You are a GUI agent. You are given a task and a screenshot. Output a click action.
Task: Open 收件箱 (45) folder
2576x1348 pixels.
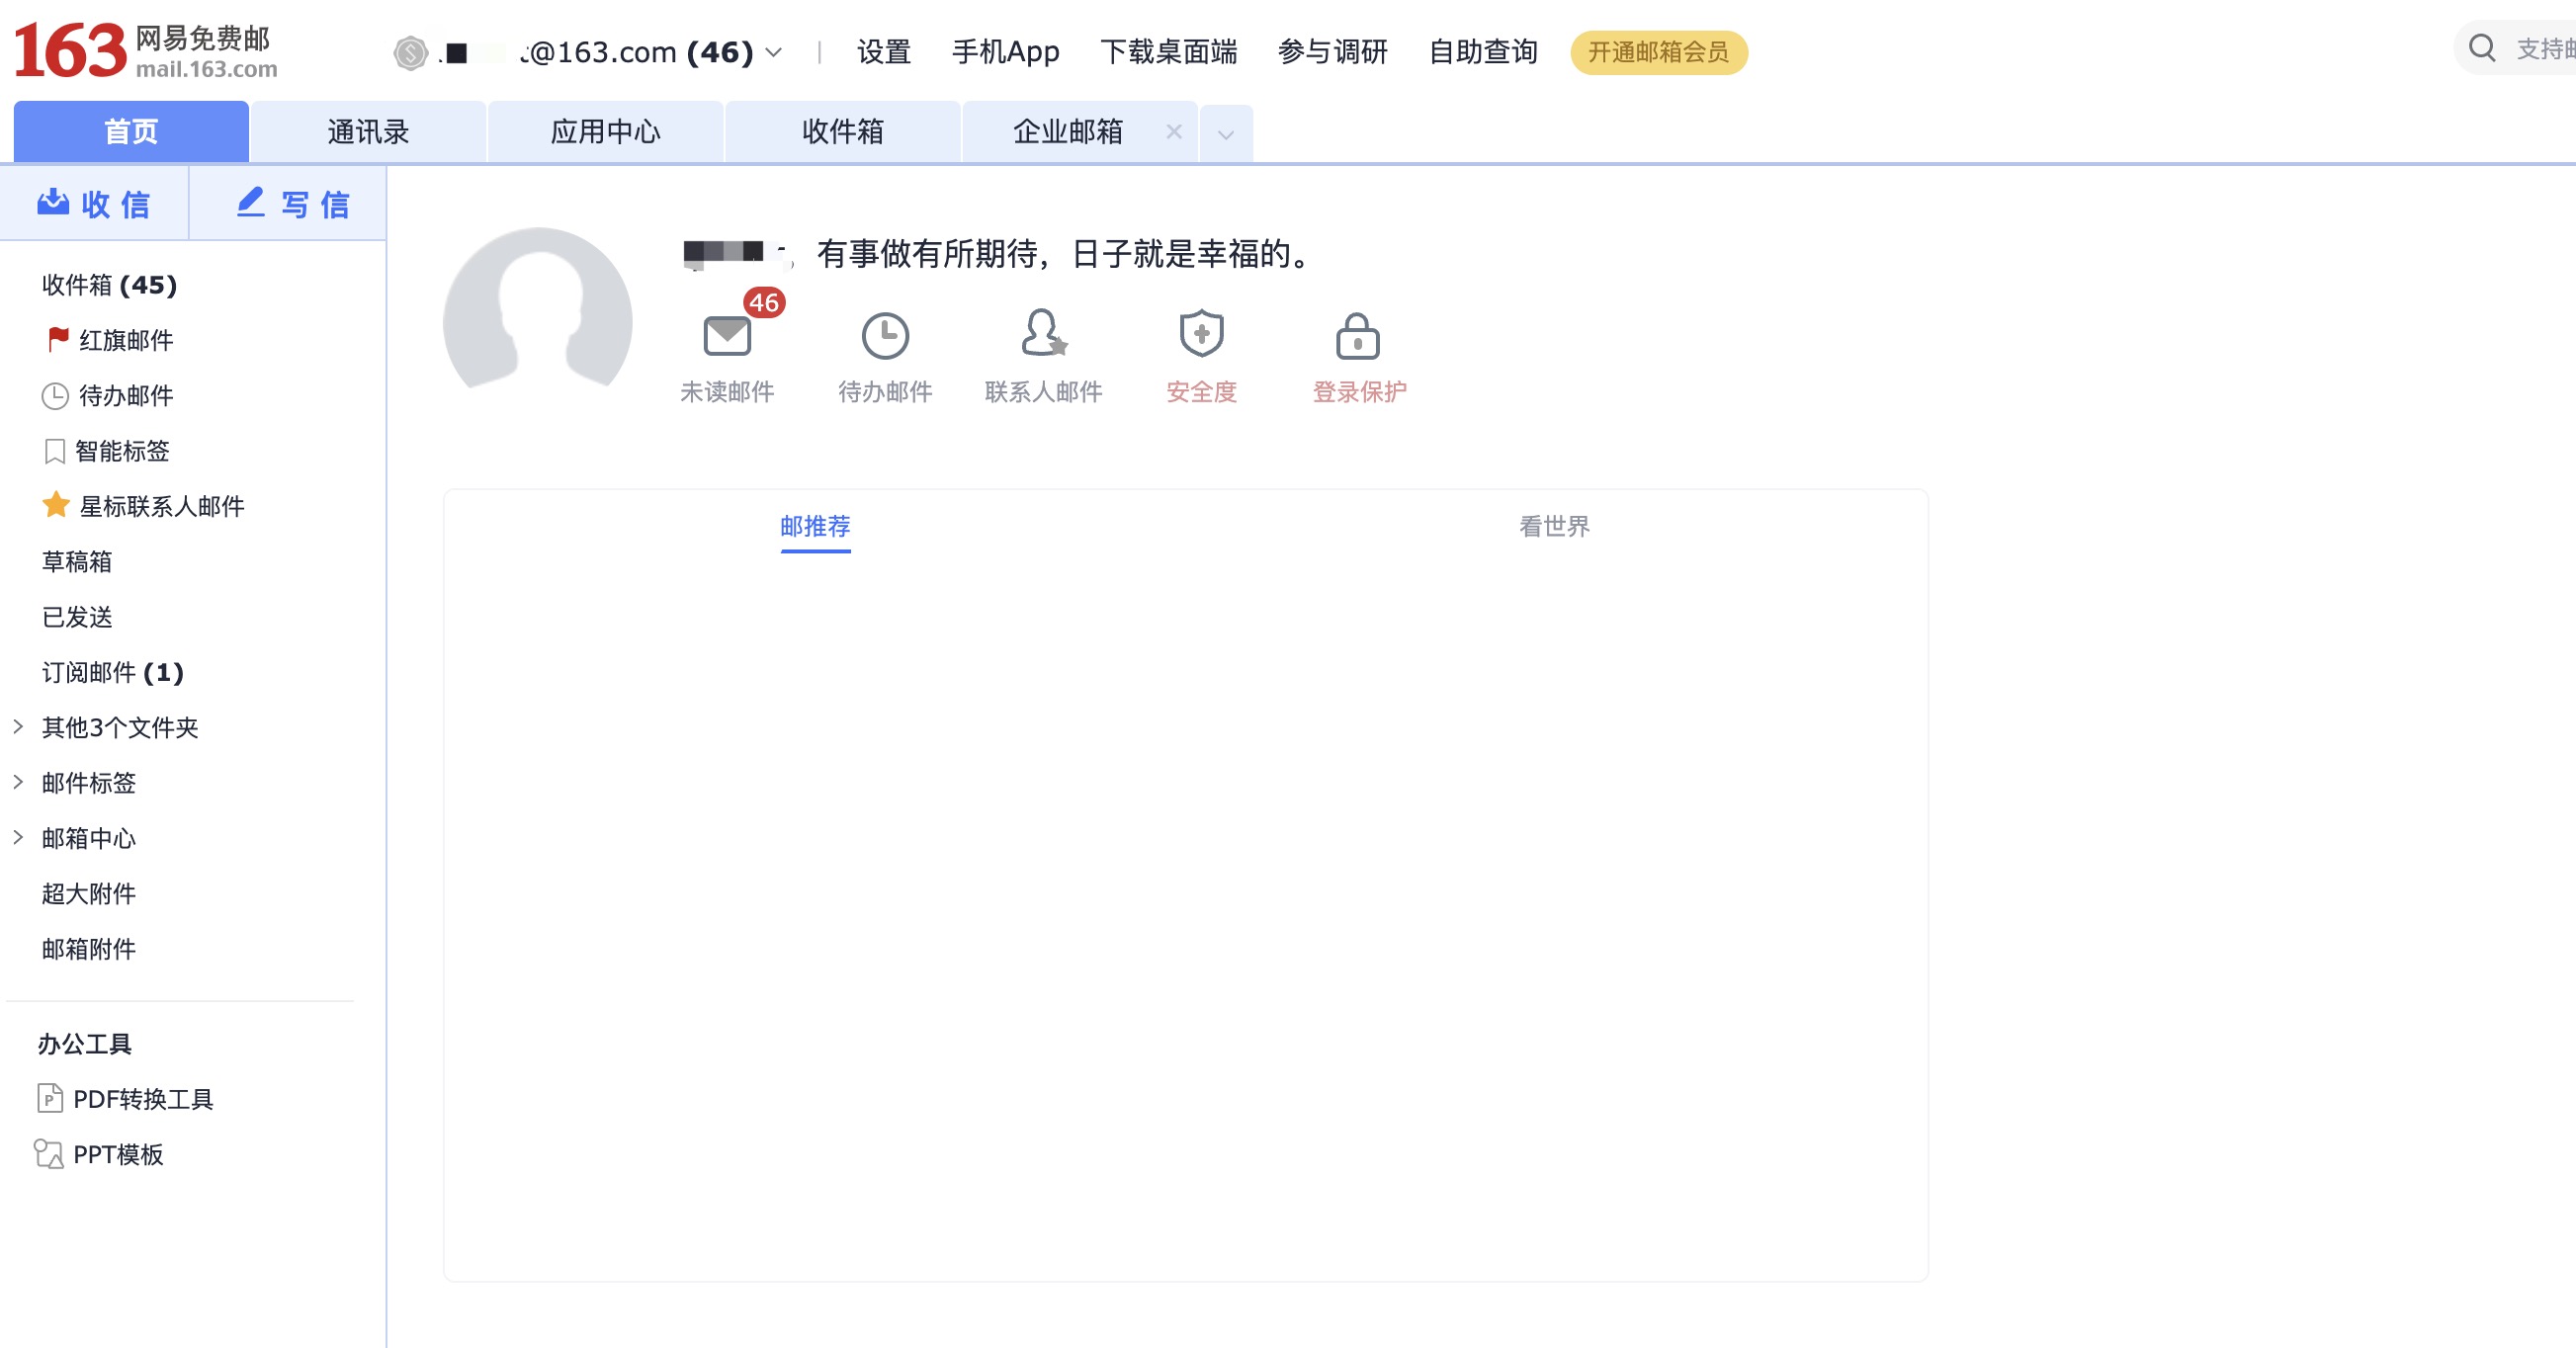click(110, 285)
